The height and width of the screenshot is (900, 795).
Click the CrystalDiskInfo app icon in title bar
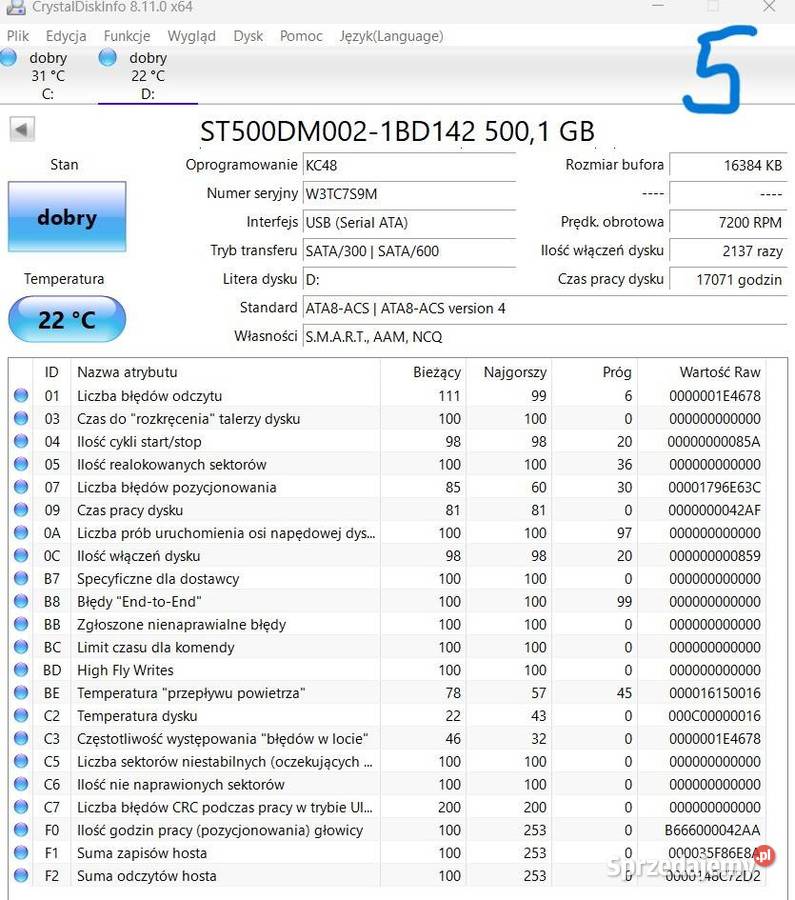tap(15, 7)
